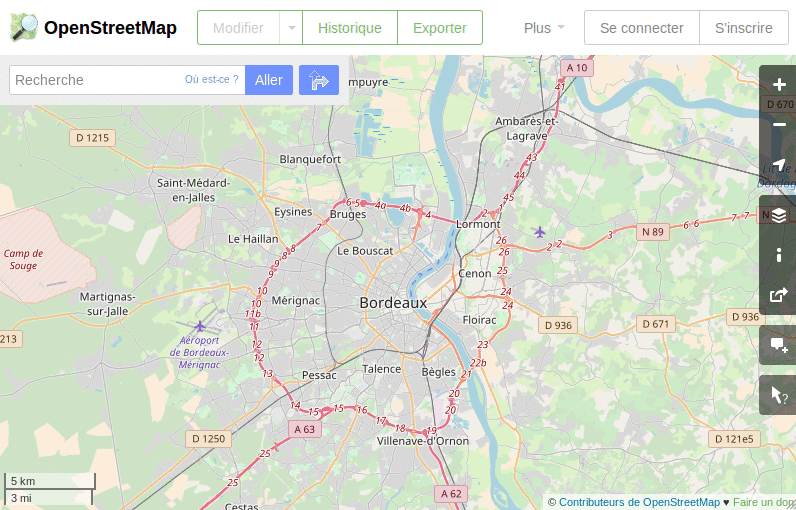The image size is (796, 510).
Task: Click the Modifier edit button
Action: click(x=238, y=28)
